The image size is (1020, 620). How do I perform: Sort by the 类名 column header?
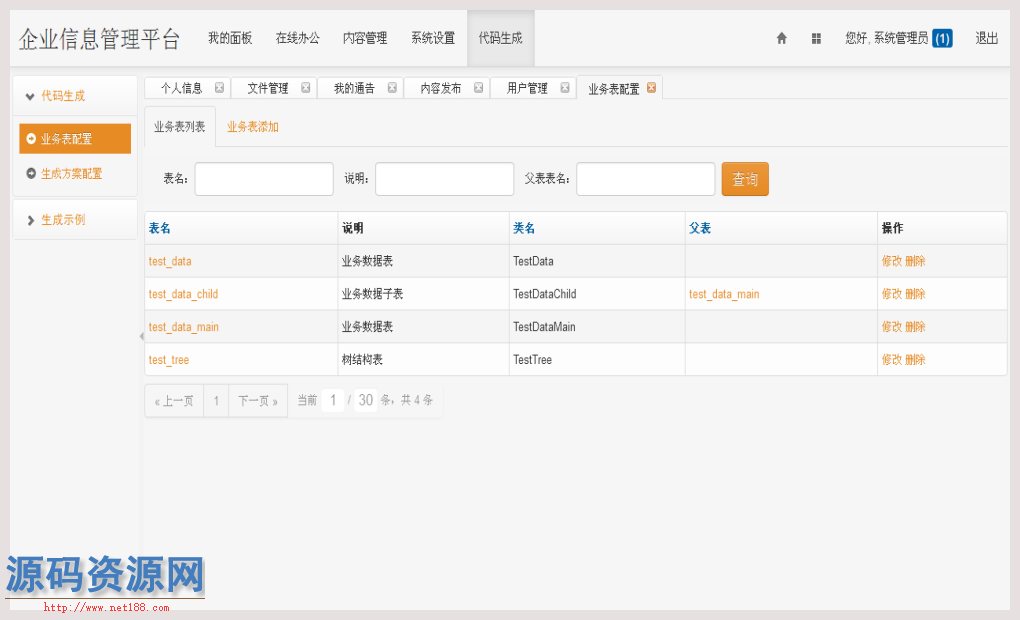coord(524,228)
